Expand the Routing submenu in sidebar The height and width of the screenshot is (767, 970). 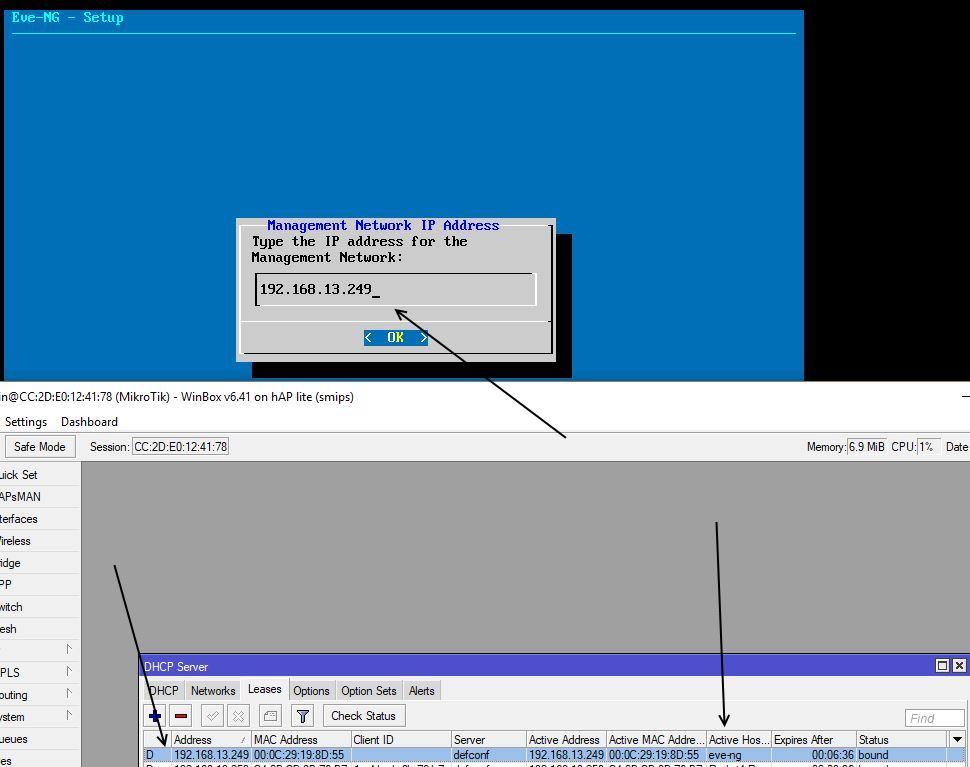pyautogui.click(x=68, y=694)
